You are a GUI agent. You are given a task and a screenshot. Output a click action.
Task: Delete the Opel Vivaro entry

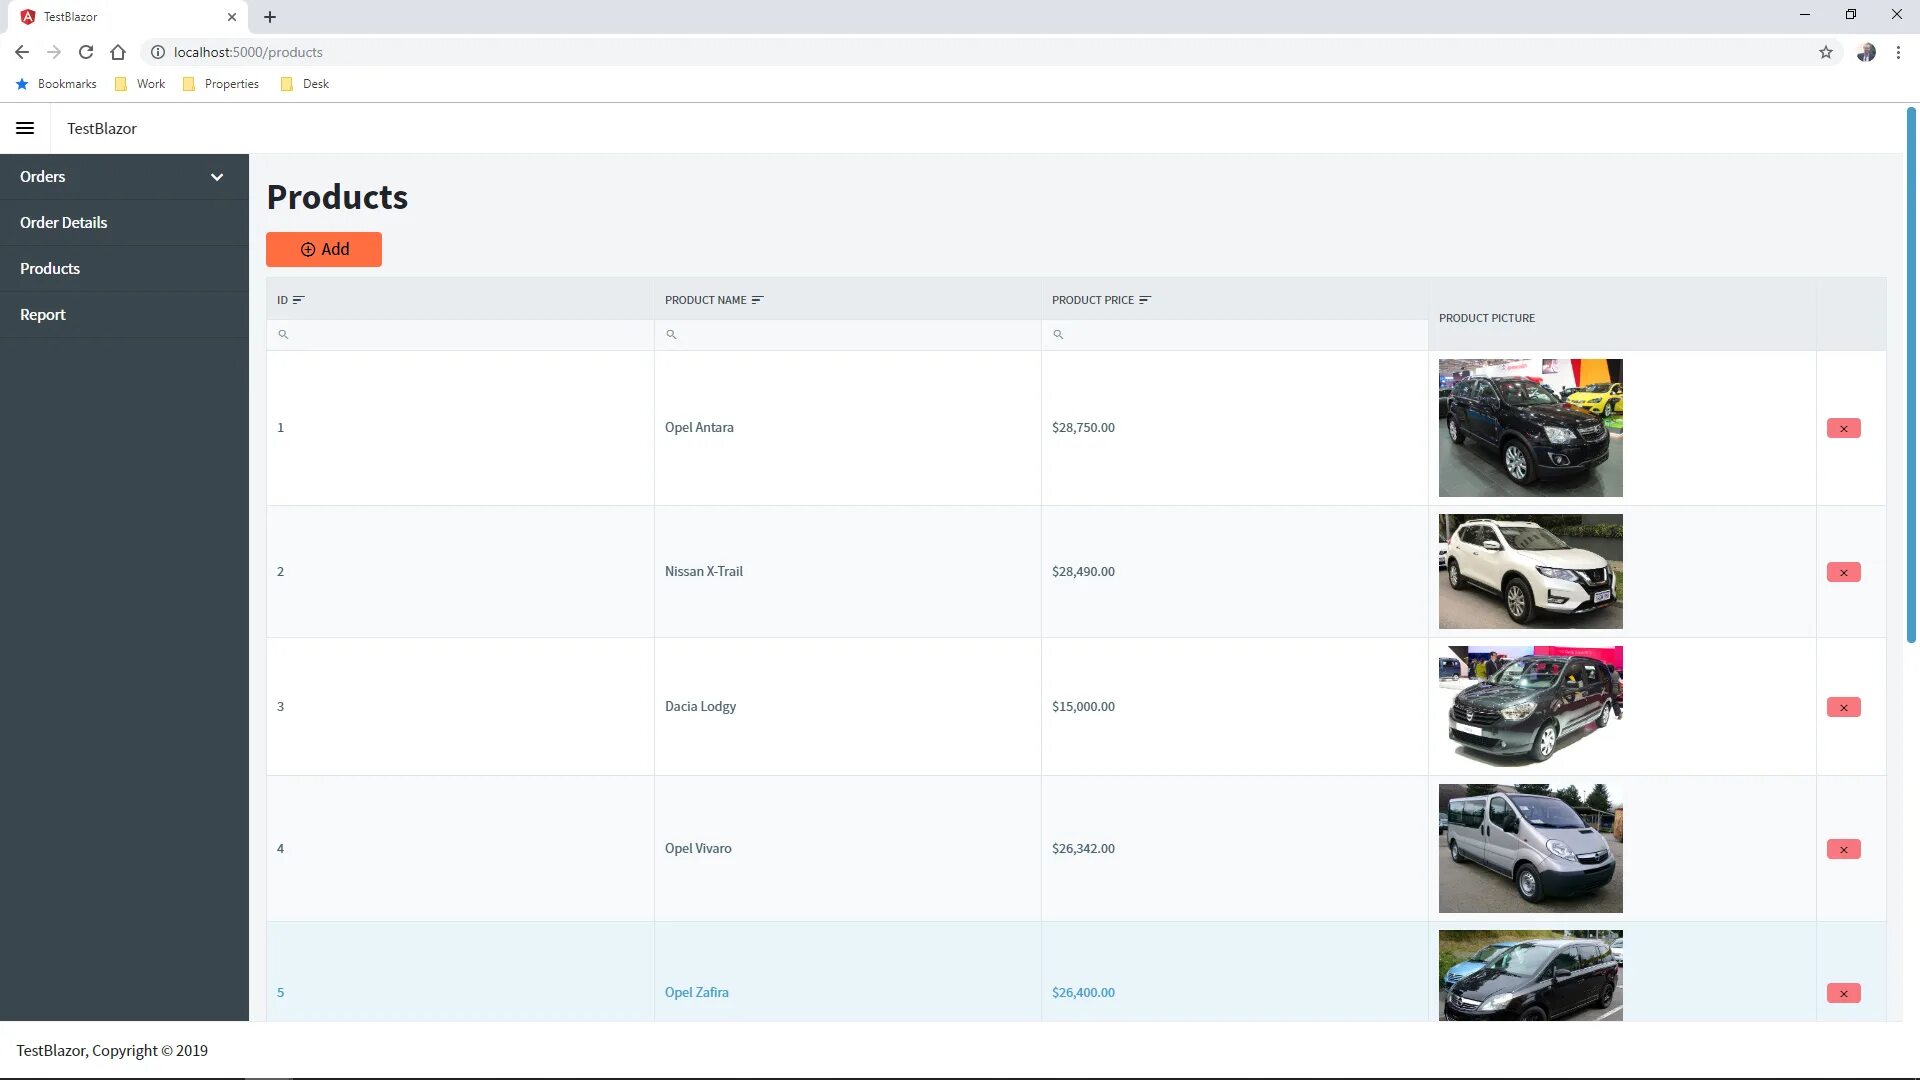[1844, 848]
